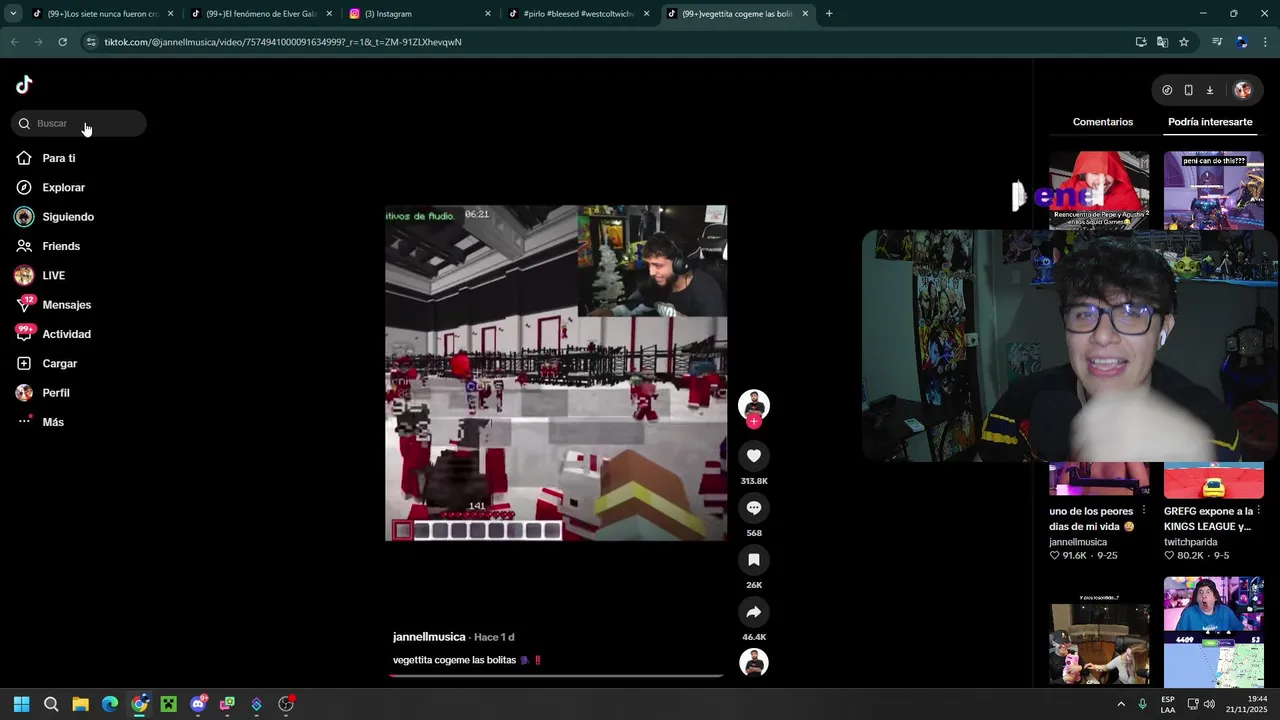The width and height of the screenshot is (1280, 720).
Task: View site information icon
Action: [x=91, y=42]
